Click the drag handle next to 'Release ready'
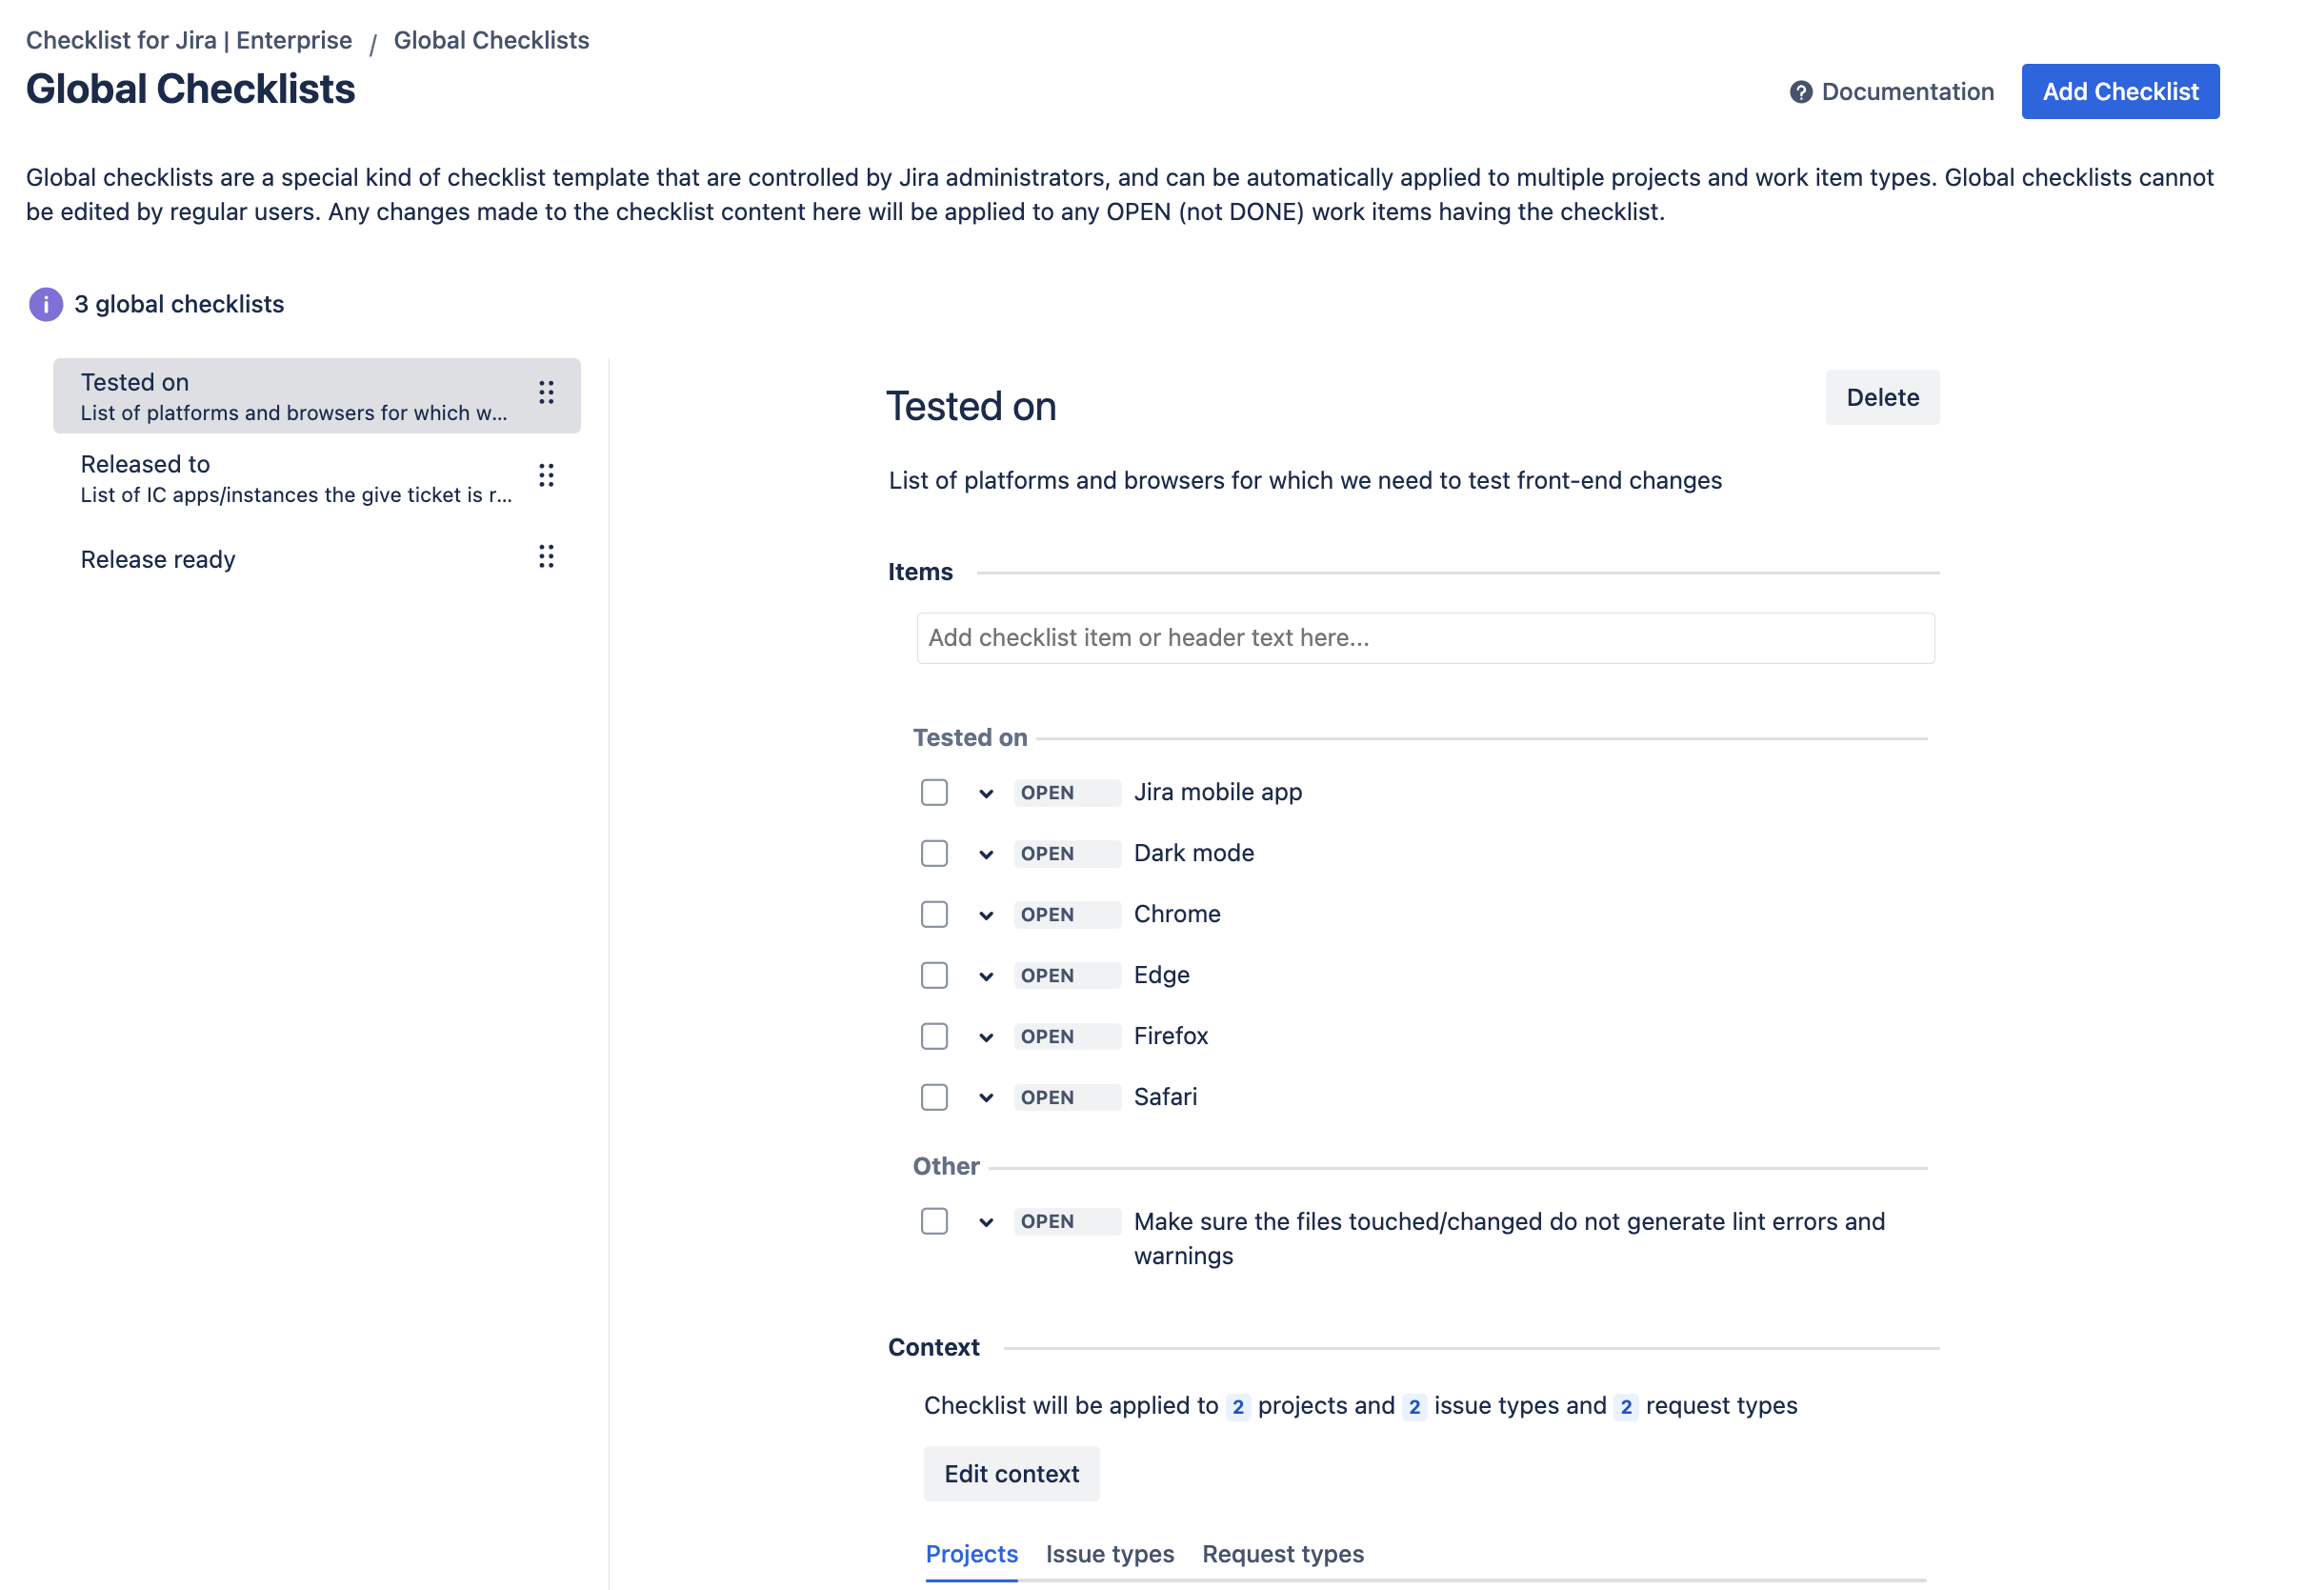 [x=546, y=557]
